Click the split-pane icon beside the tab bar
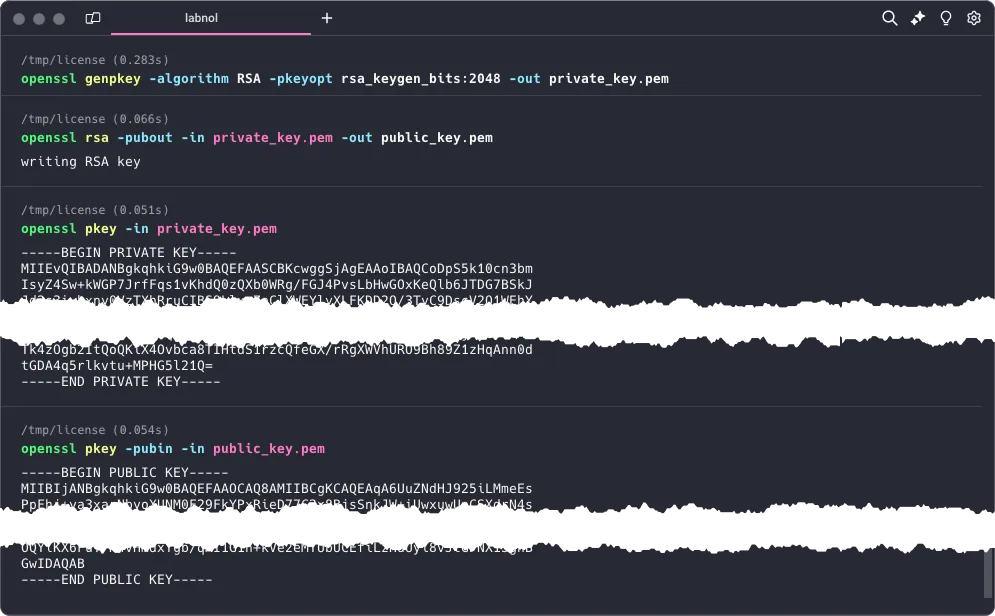This screenshot has width=995, height=616. click(93, 18)
